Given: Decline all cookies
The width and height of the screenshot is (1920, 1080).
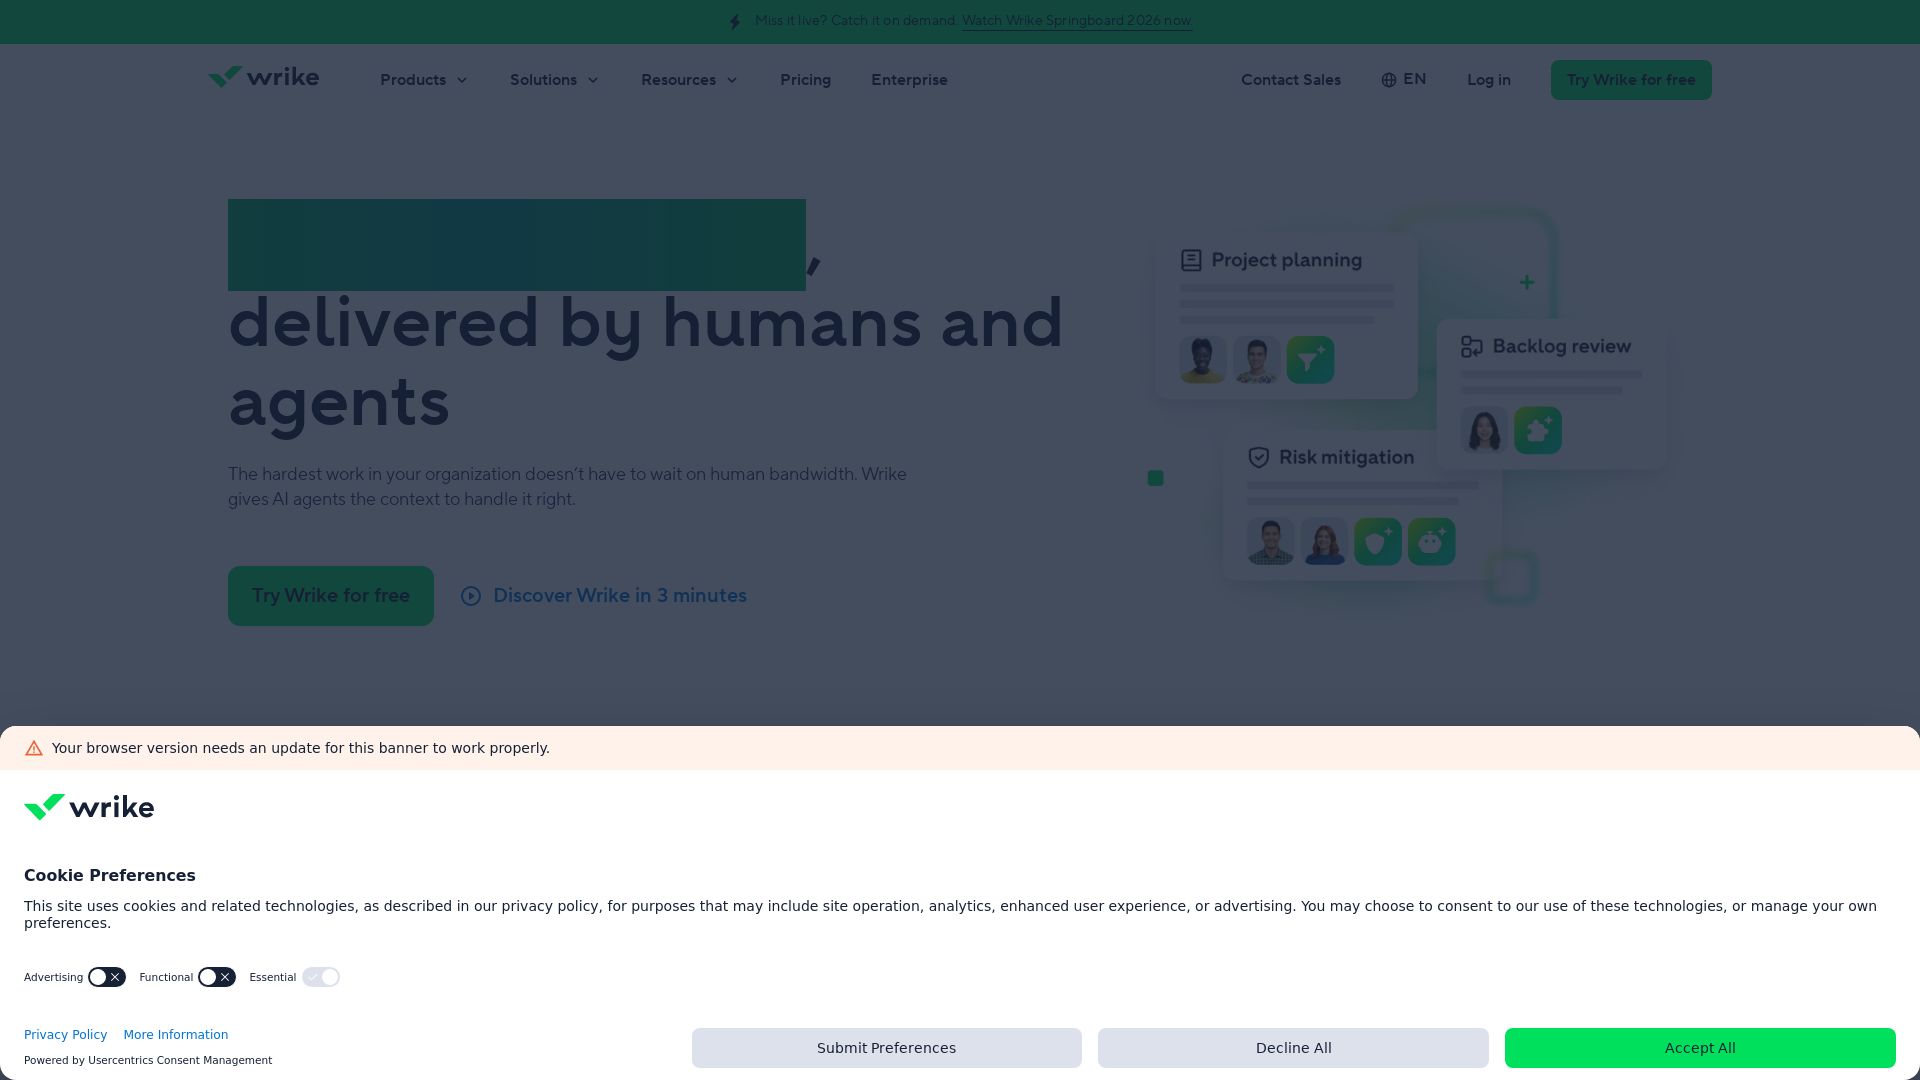Looking at the screenshot, I should [1293, 1048].
